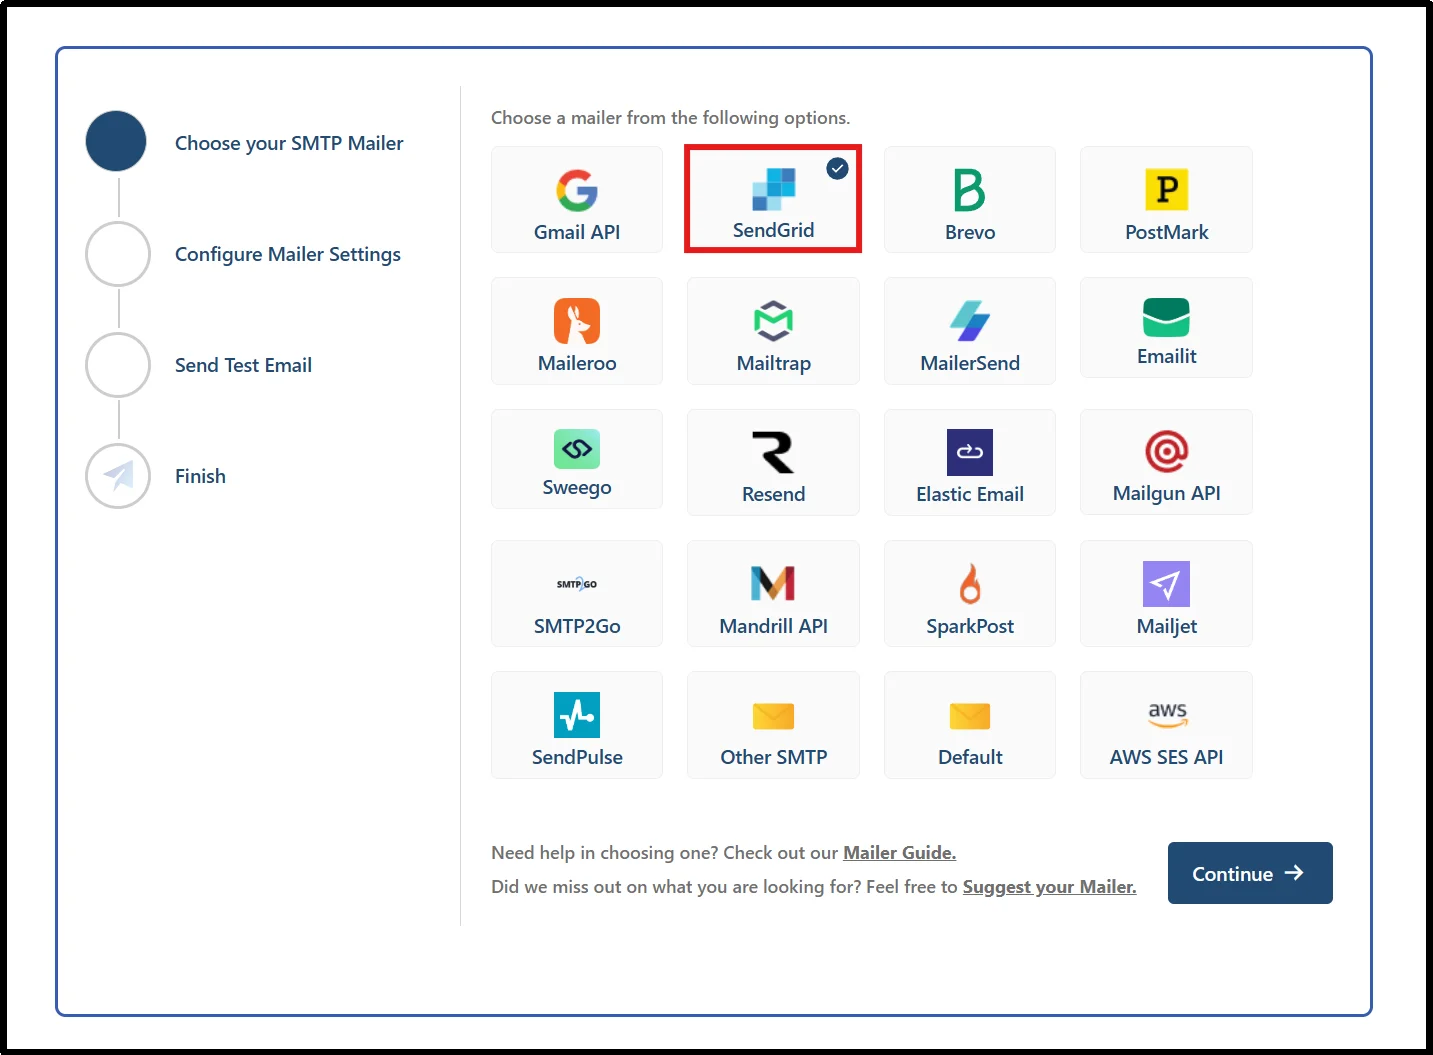Pick the AWS SES API logo
This screenshot has height=1055, width=1433.
tap(1166, 714)
